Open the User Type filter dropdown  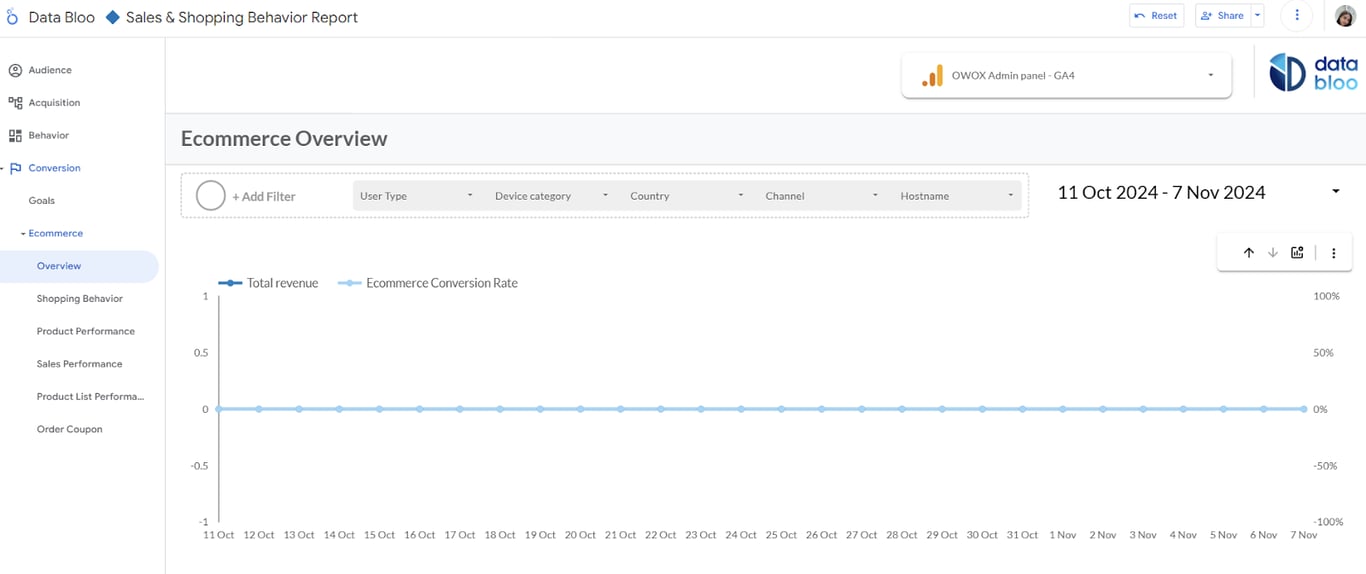(x=418, y=196)
